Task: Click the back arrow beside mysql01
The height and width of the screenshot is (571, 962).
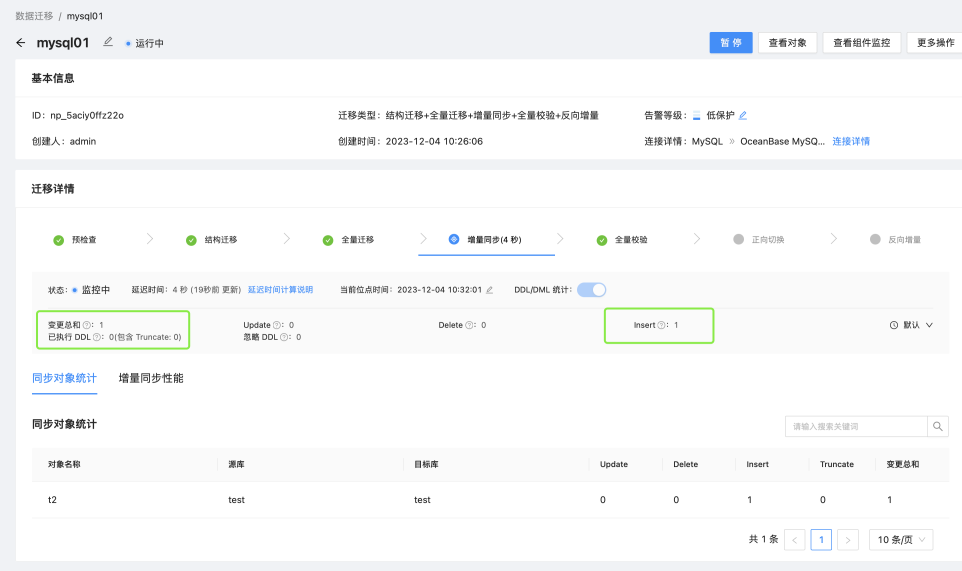Action: click(x=21, y=43)
